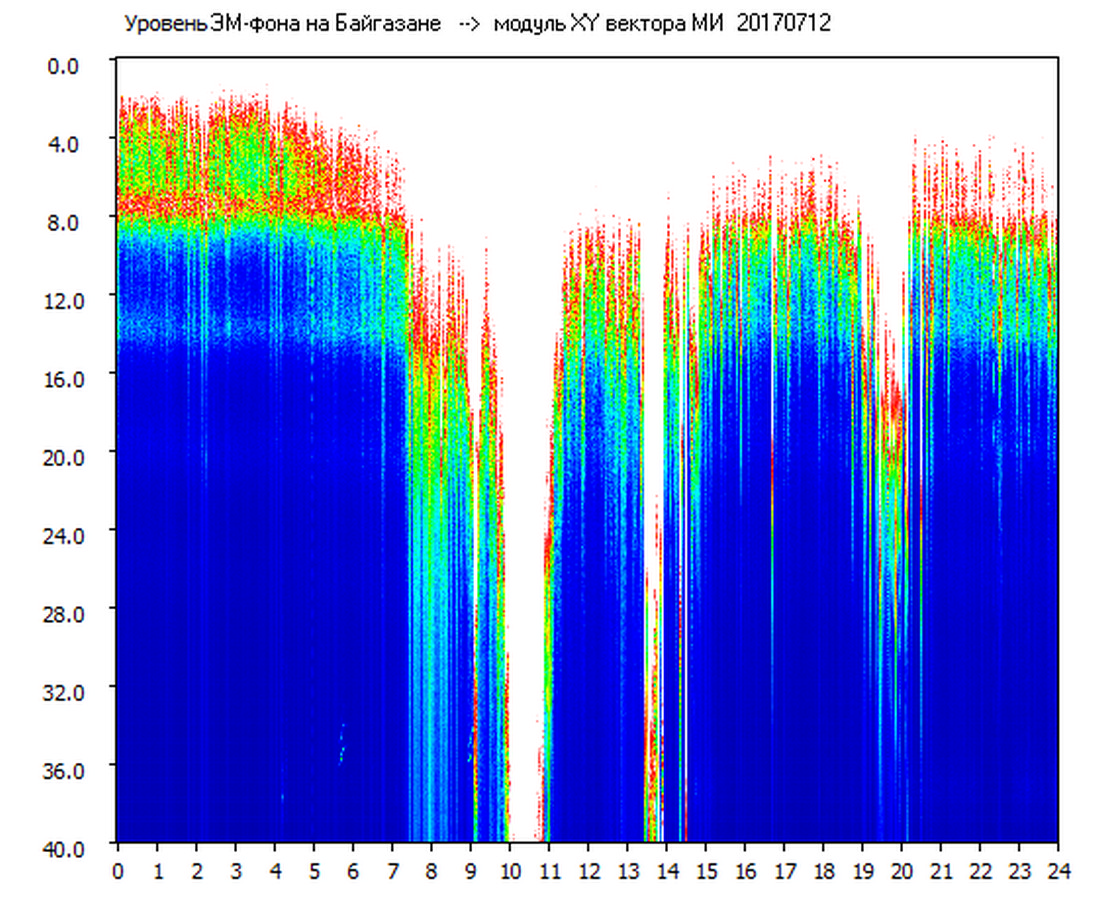Image resolution: width=1096 pixels, height=900 pixels.
Task: Click hour 20 label on the horizontal axis
Action: tap(901, 870)
